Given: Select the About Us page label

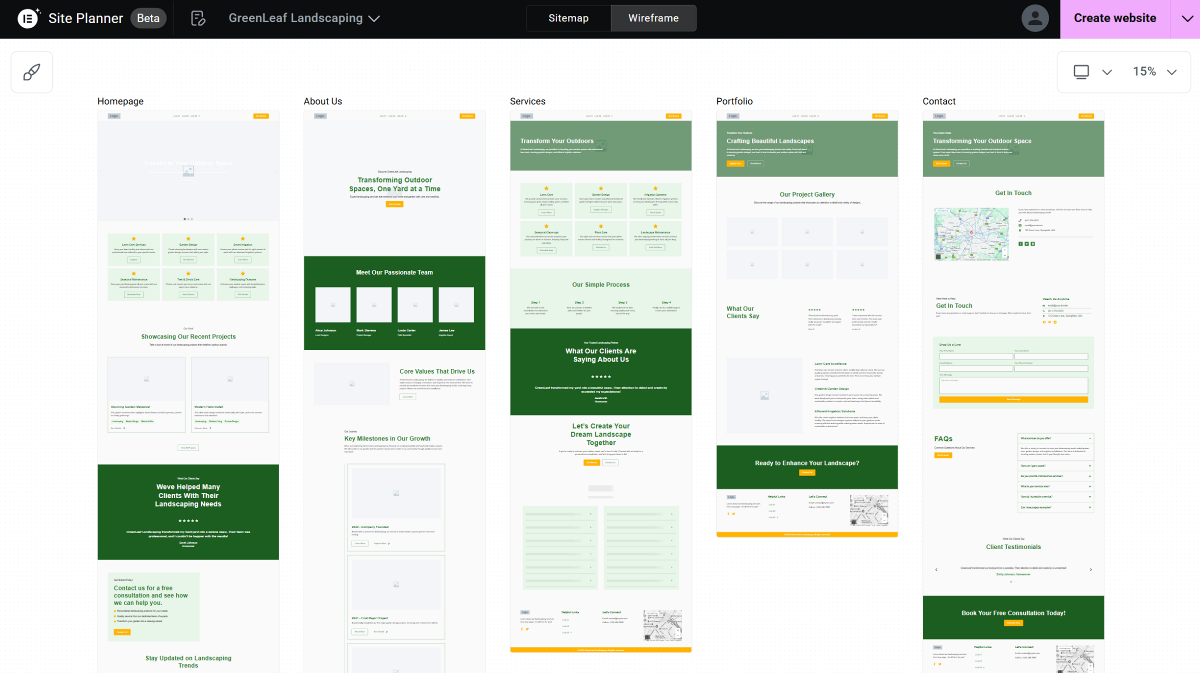Looking at the screenshot, I should click(323, 101).
